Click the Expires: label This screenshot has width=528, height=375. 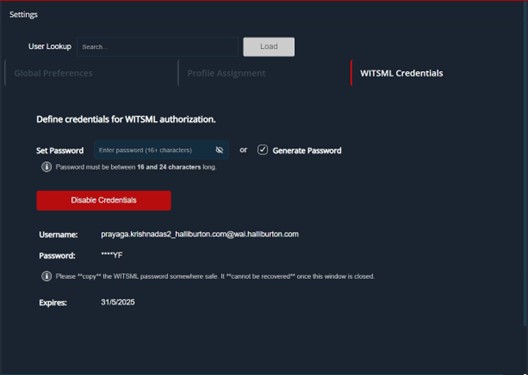tap(53, 303)
